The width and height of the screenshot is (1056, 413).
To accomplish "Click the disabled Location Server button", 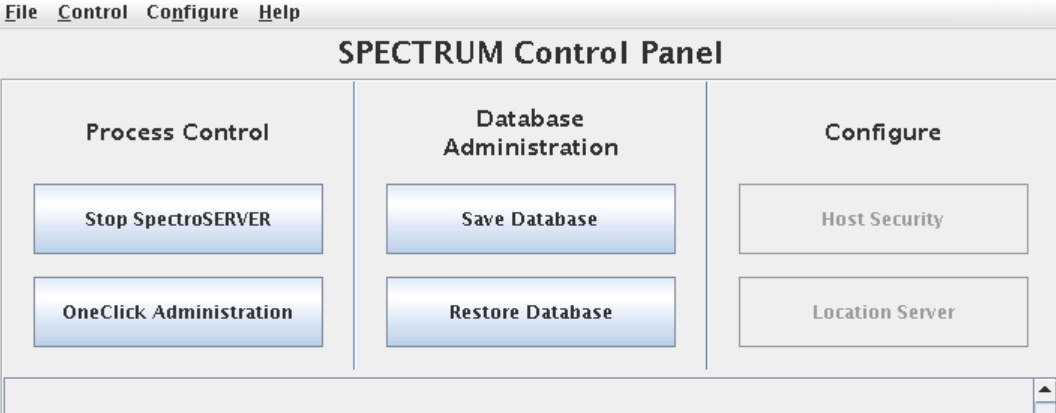I will tap(883, 312).
